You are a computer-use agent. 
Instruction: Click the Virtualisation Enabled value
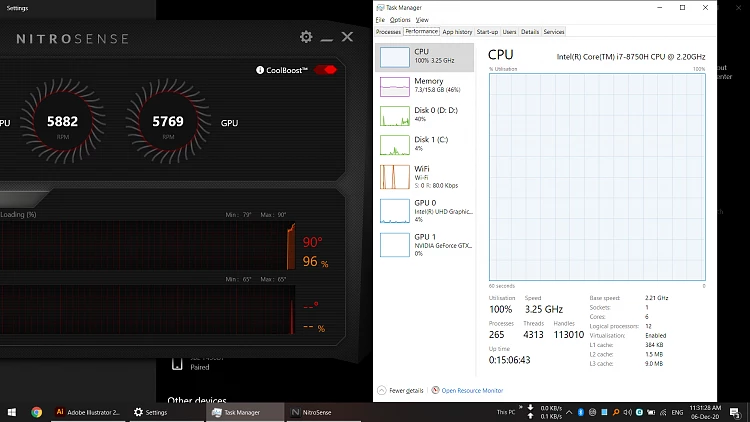(x=655, y=335)
